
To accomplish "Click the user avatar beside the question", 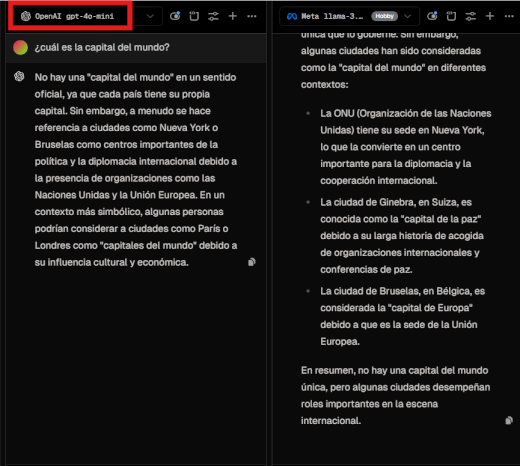I will pyautogui.click(x=20, y=47).
